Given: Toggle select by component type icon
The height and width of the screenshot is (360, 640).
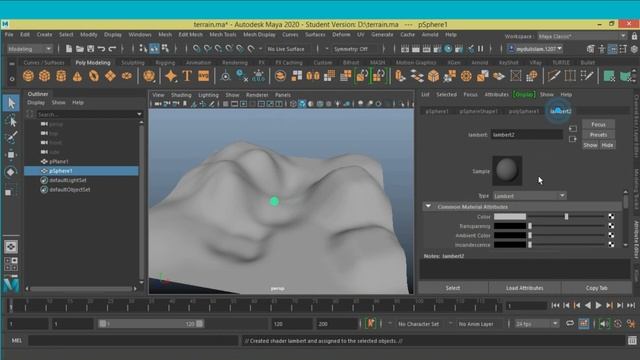Looking at the screenshot, I should 165,49.
